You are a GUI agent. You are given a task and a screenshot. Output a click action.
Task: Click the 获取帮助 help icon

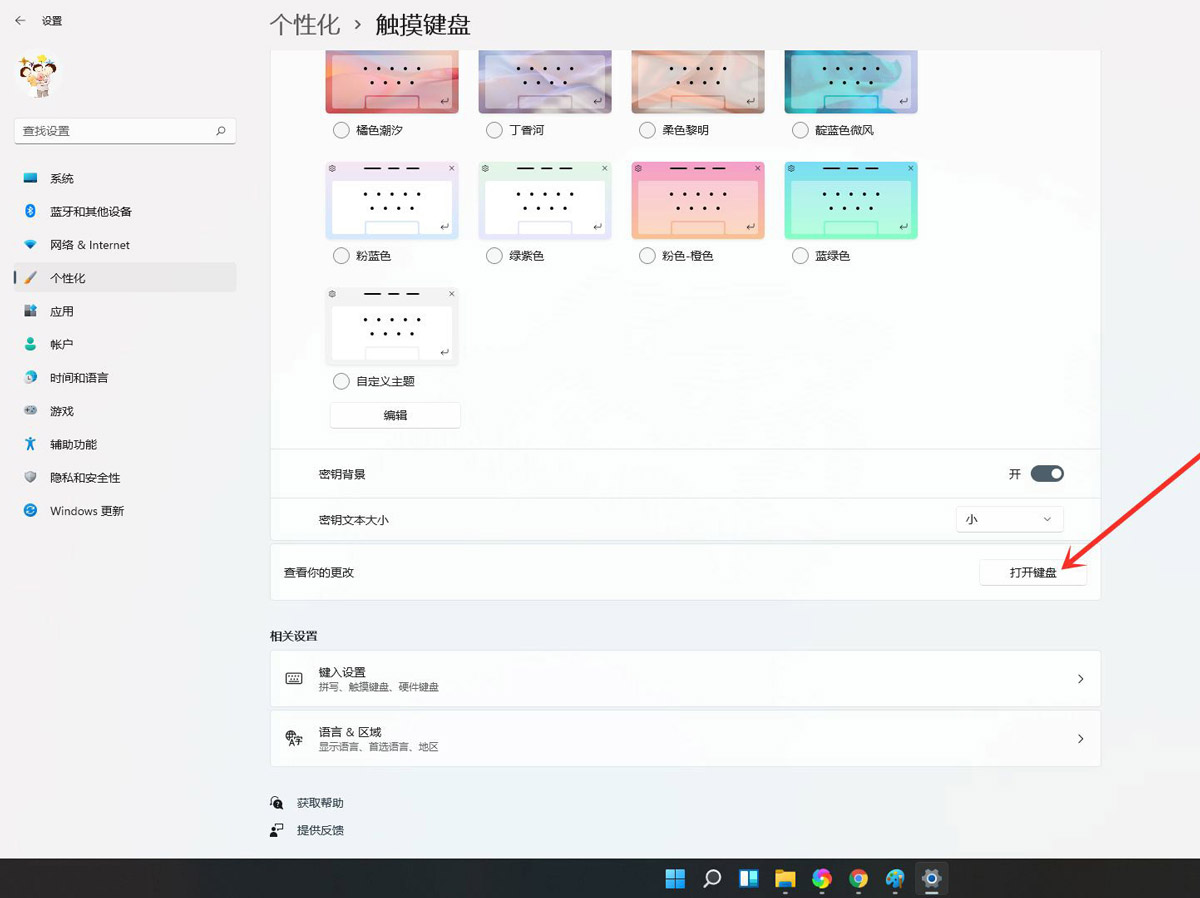276,802
